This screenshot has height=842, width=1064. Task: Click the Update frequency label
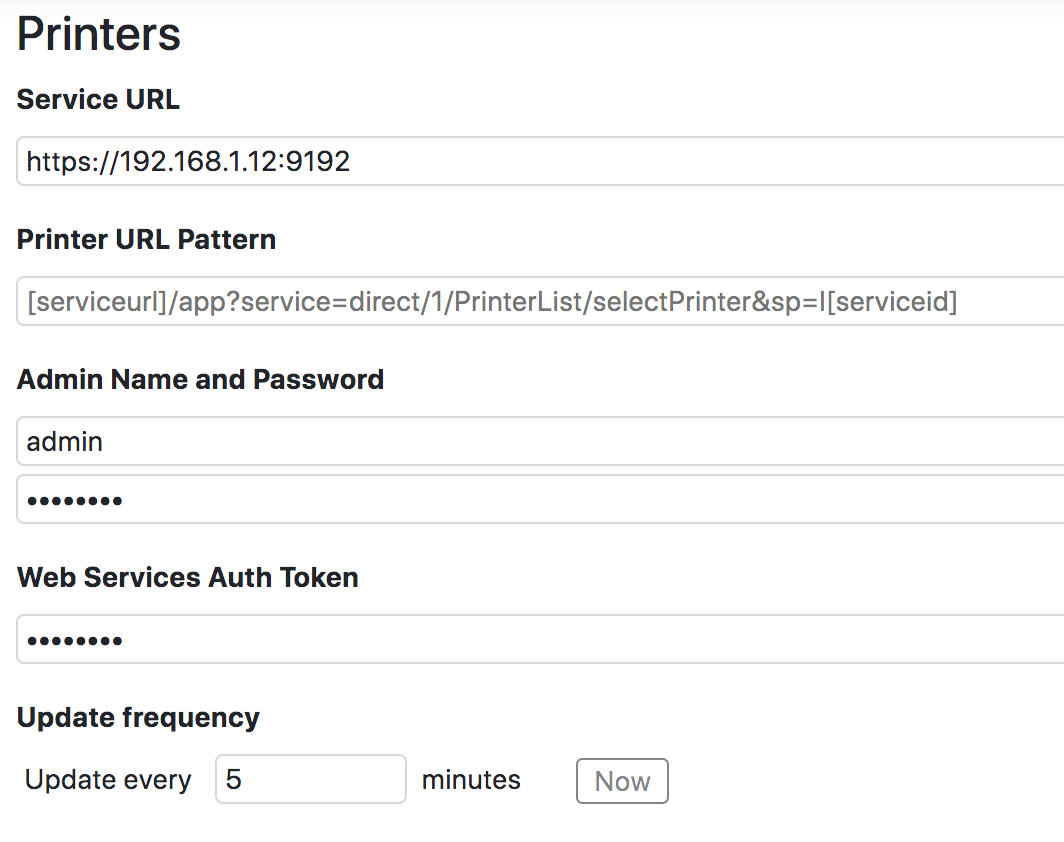click(x=138, y=718)
